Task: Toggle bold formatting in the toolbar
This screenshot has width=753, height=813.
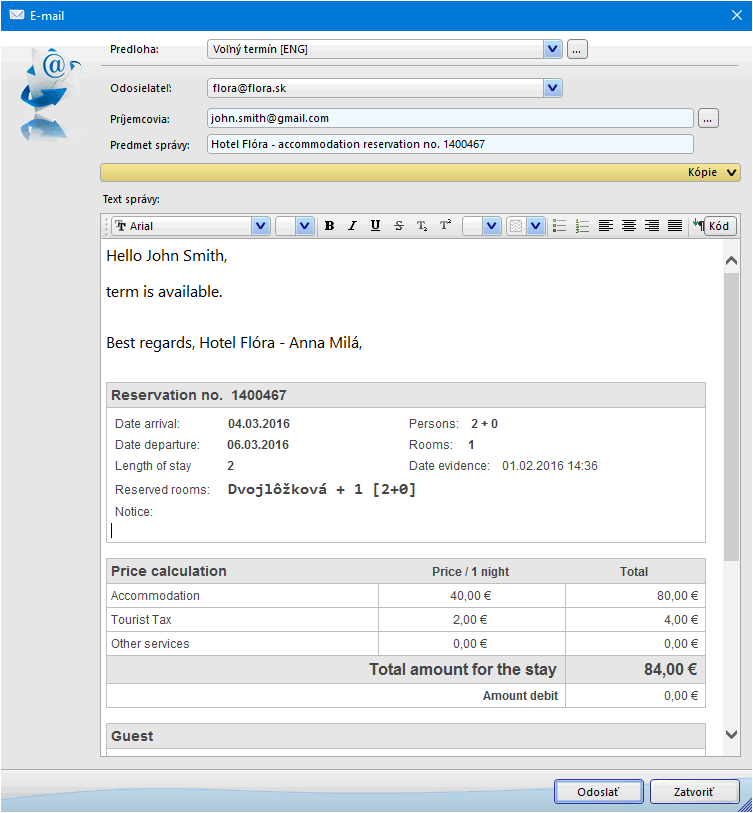Action: tap(329, 226)
